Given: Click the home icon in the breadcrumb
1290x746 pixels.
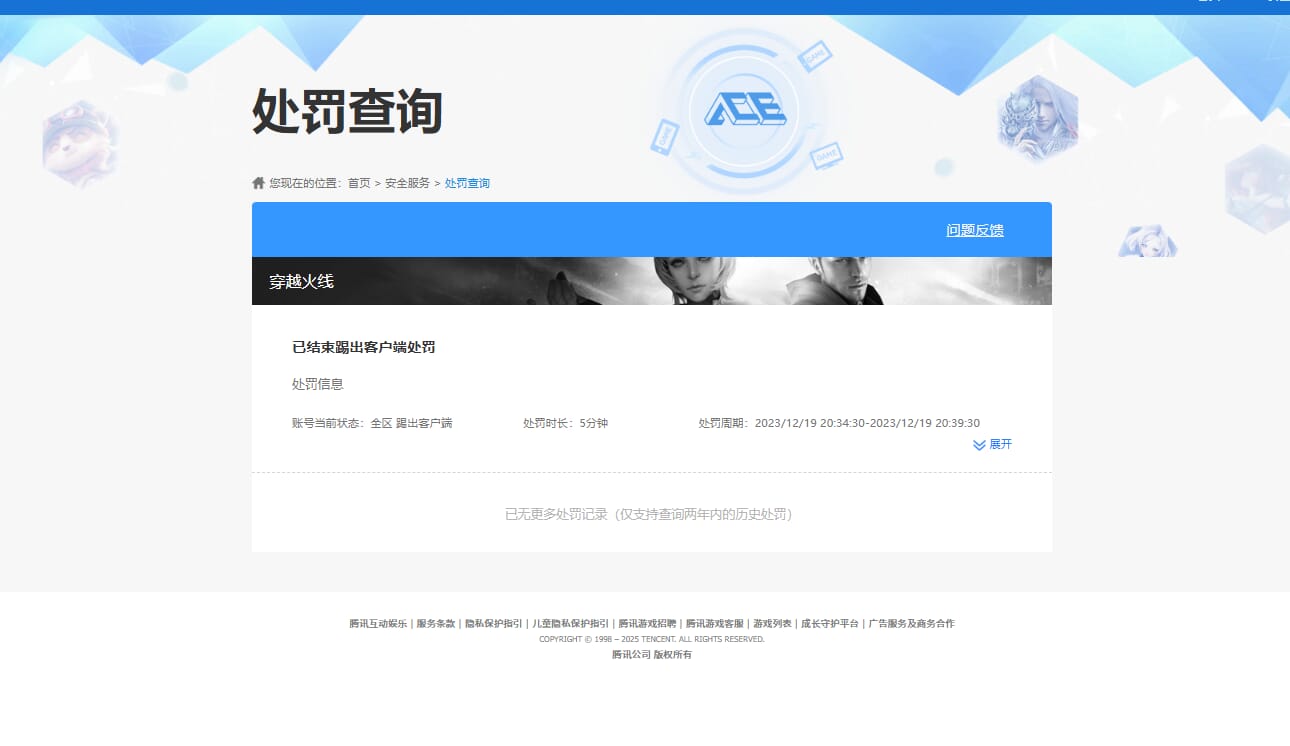Looking at the screenshot, I should point(257,181).
